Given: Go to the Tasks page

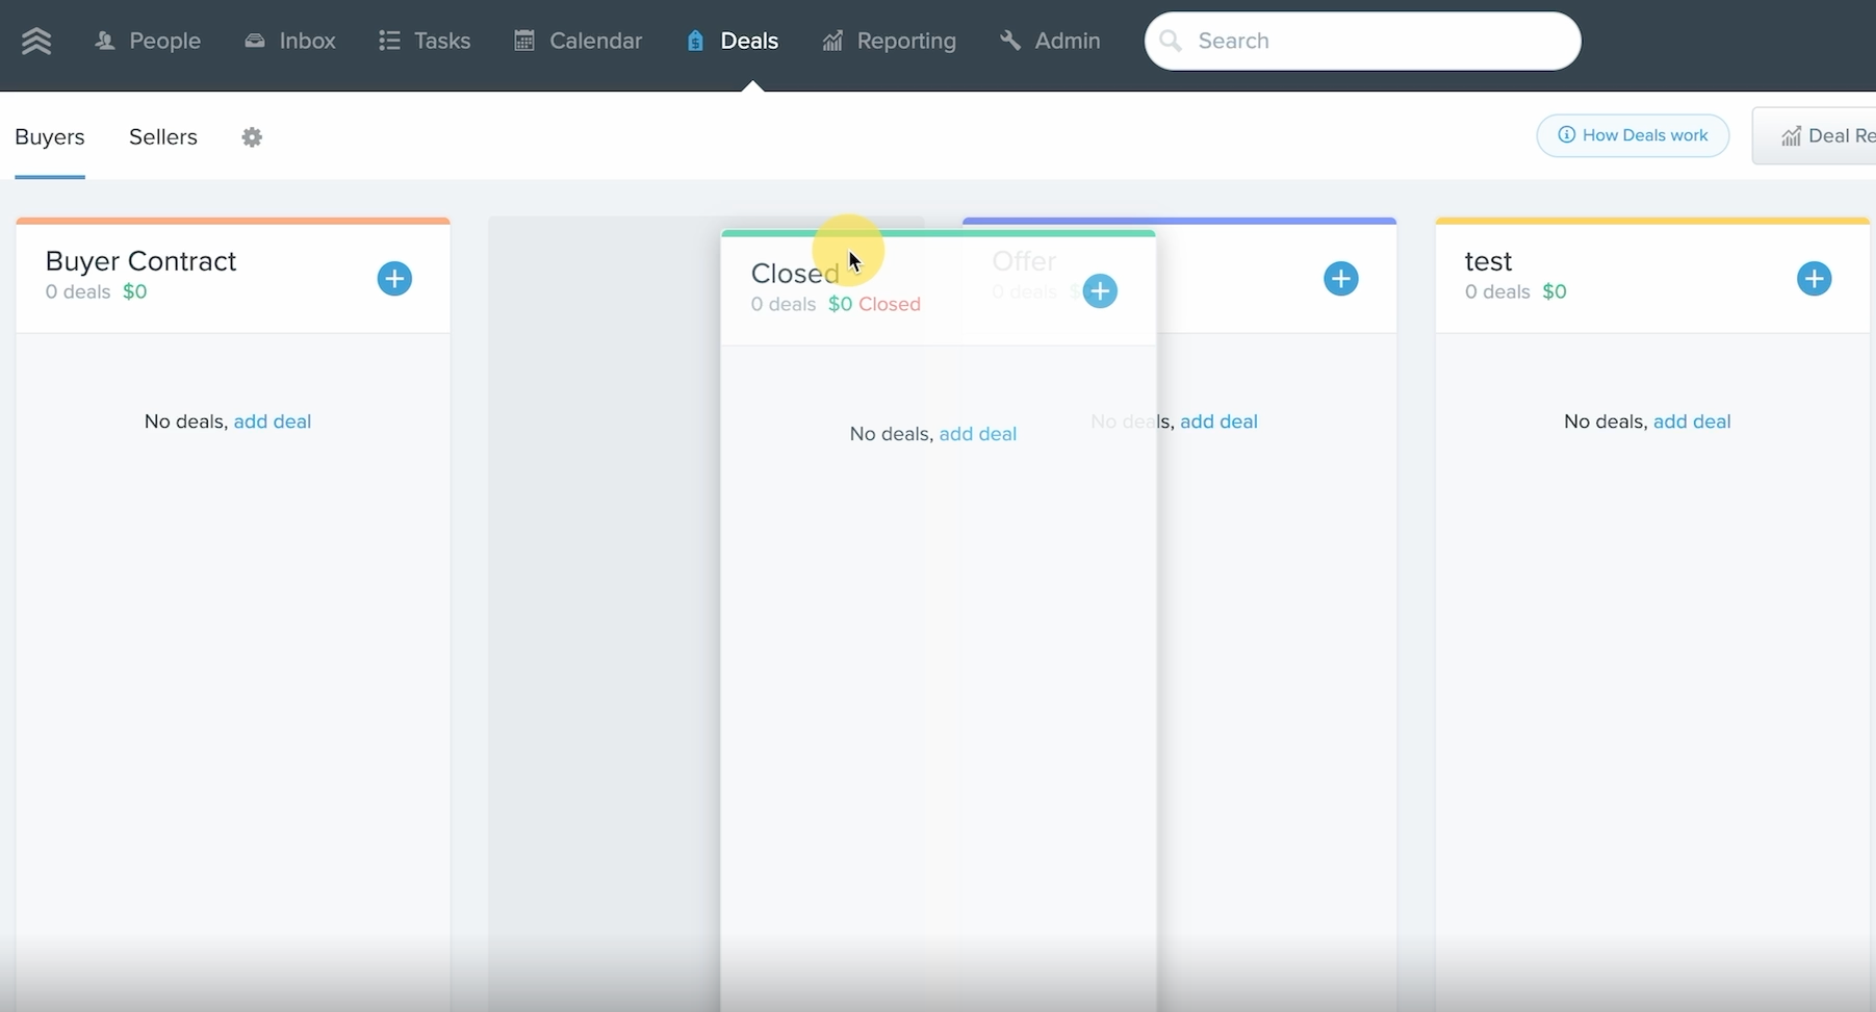Looking at the screenshot, I should 425,41.
